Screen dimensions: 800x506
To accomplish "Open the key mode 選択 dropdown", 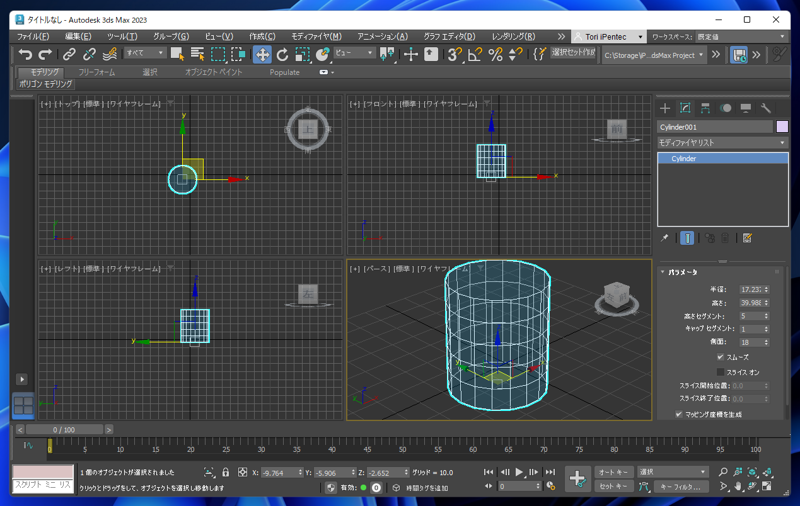I will [672, 472].
